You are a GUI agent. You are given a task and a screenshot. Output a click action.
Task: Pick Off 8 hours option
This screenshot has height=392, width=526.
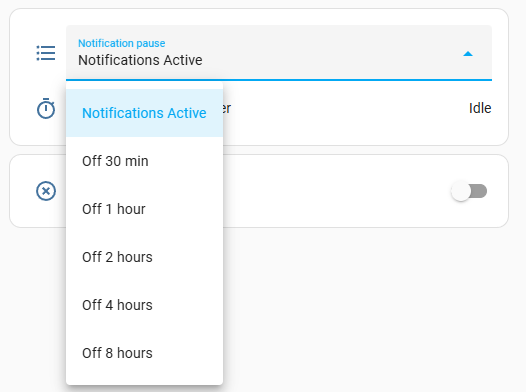(x=144, y=353)
